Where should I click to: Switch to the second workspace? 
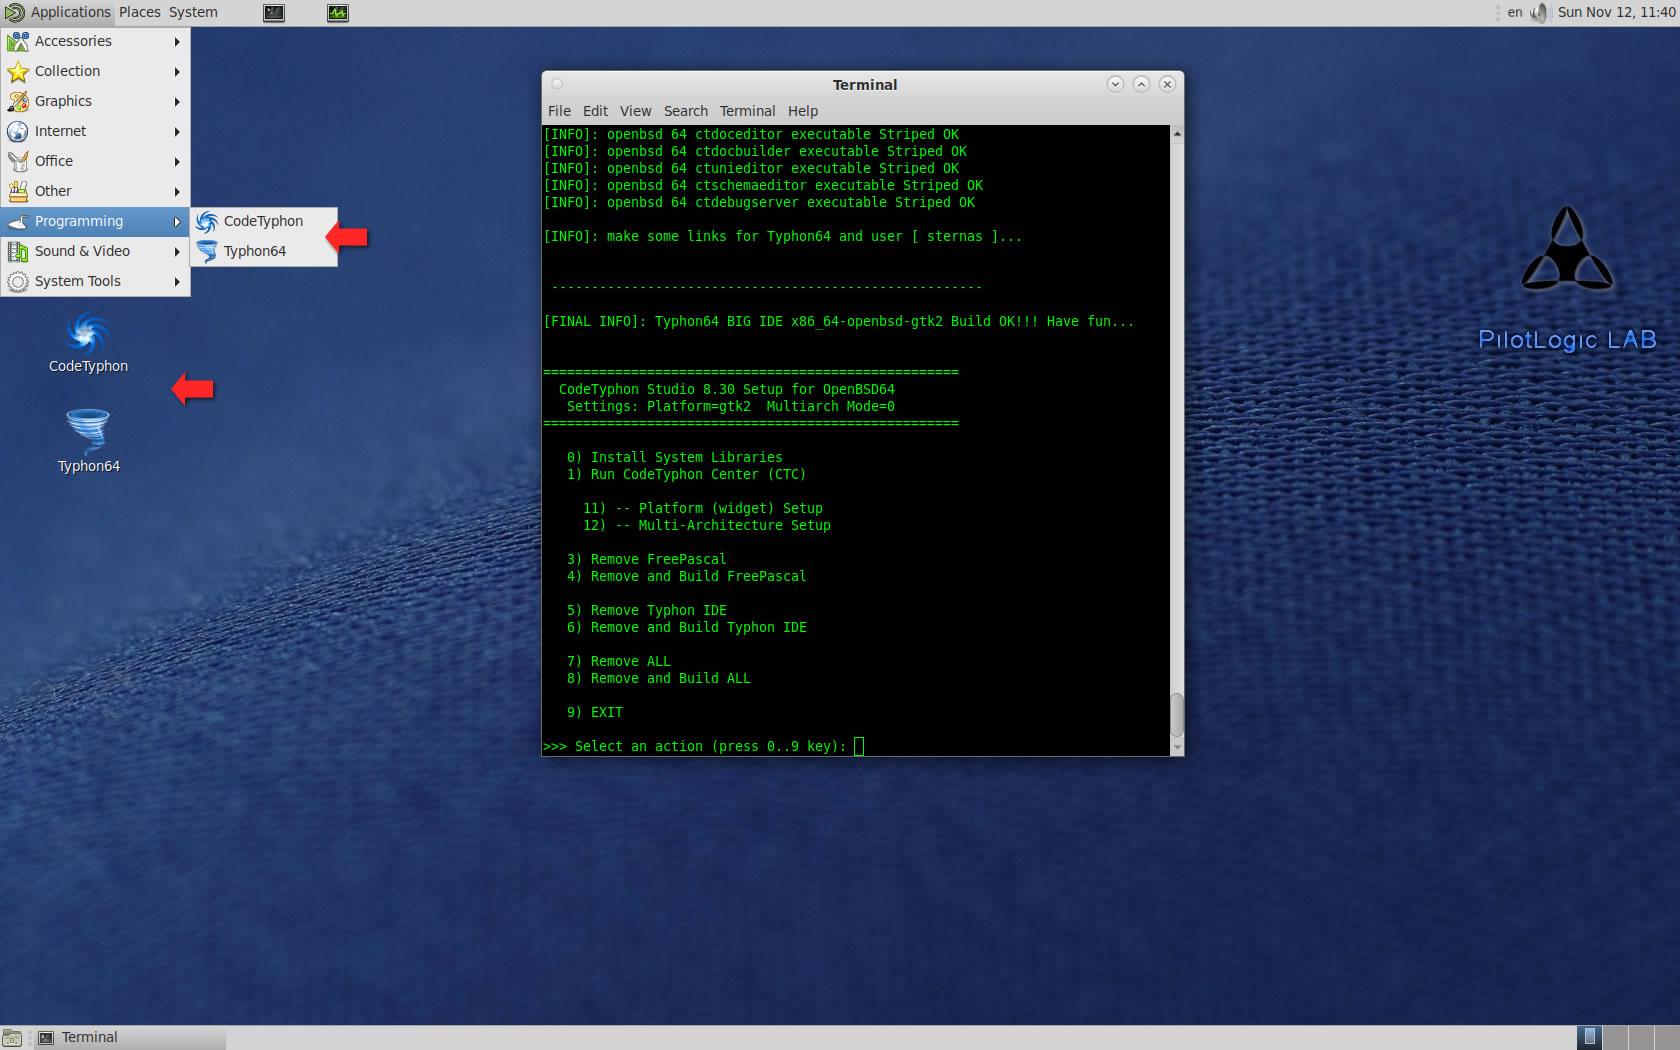click(x=1615, y=1037)
